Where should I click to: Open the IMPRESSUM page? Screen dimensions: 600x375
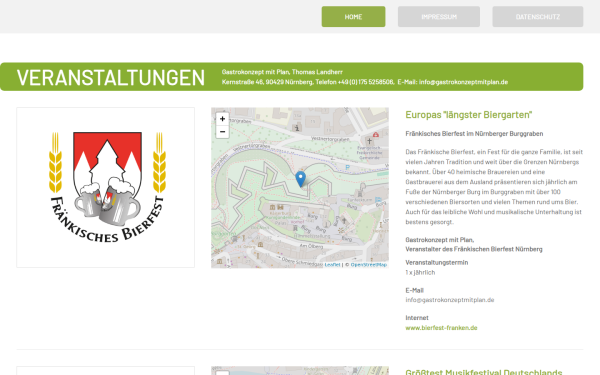439,16
